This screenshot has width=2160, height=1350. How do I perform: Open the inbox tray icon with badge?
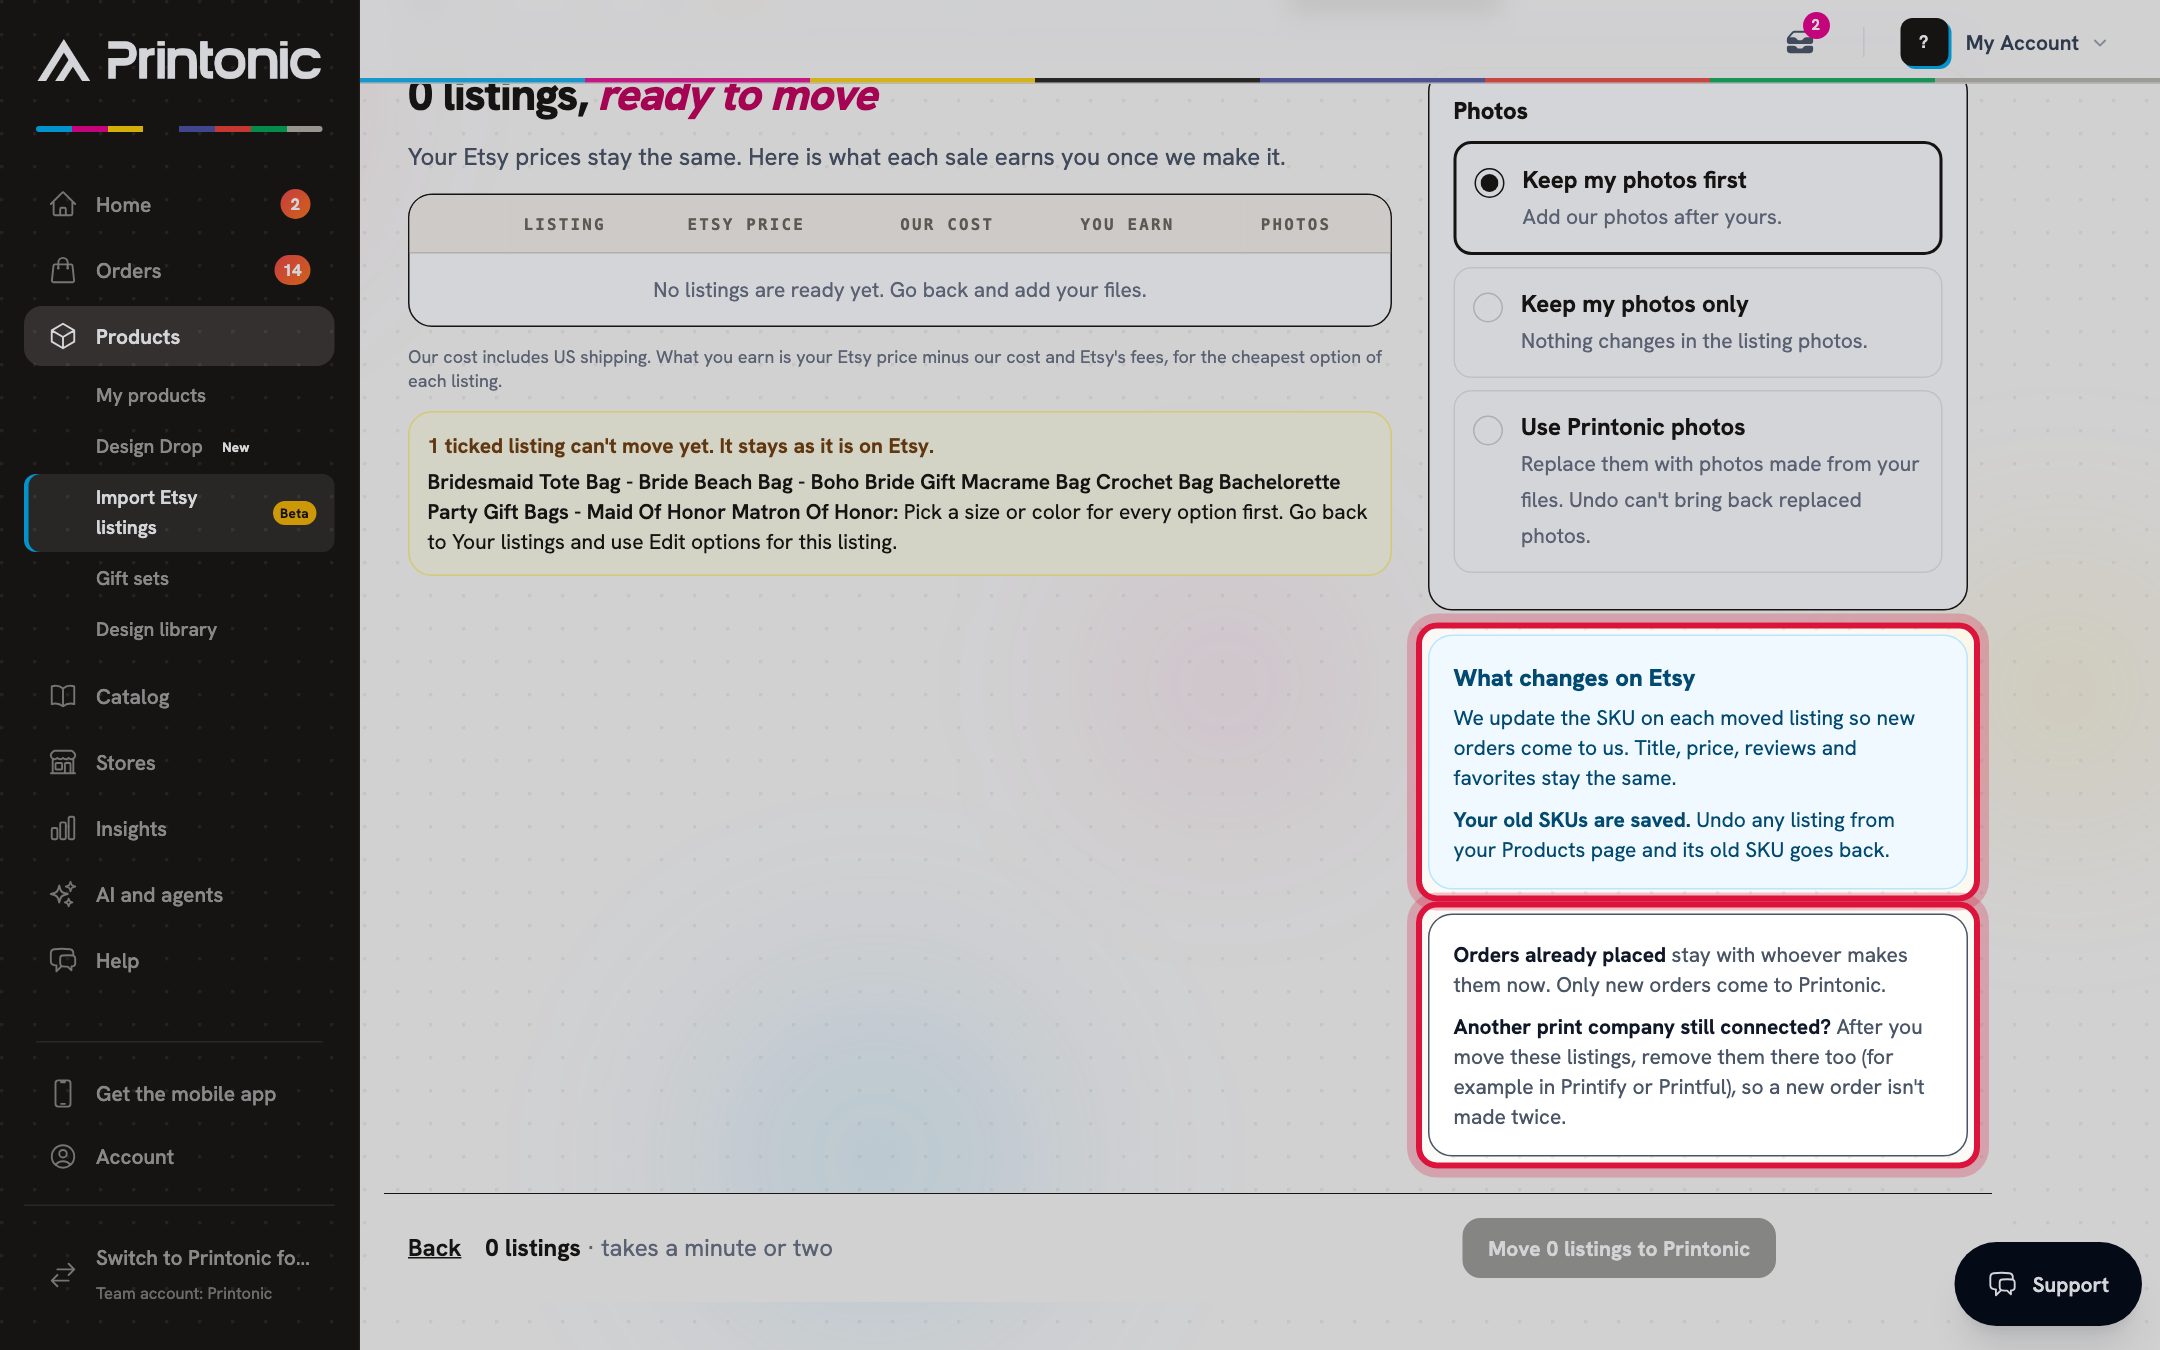[1800, 42]
